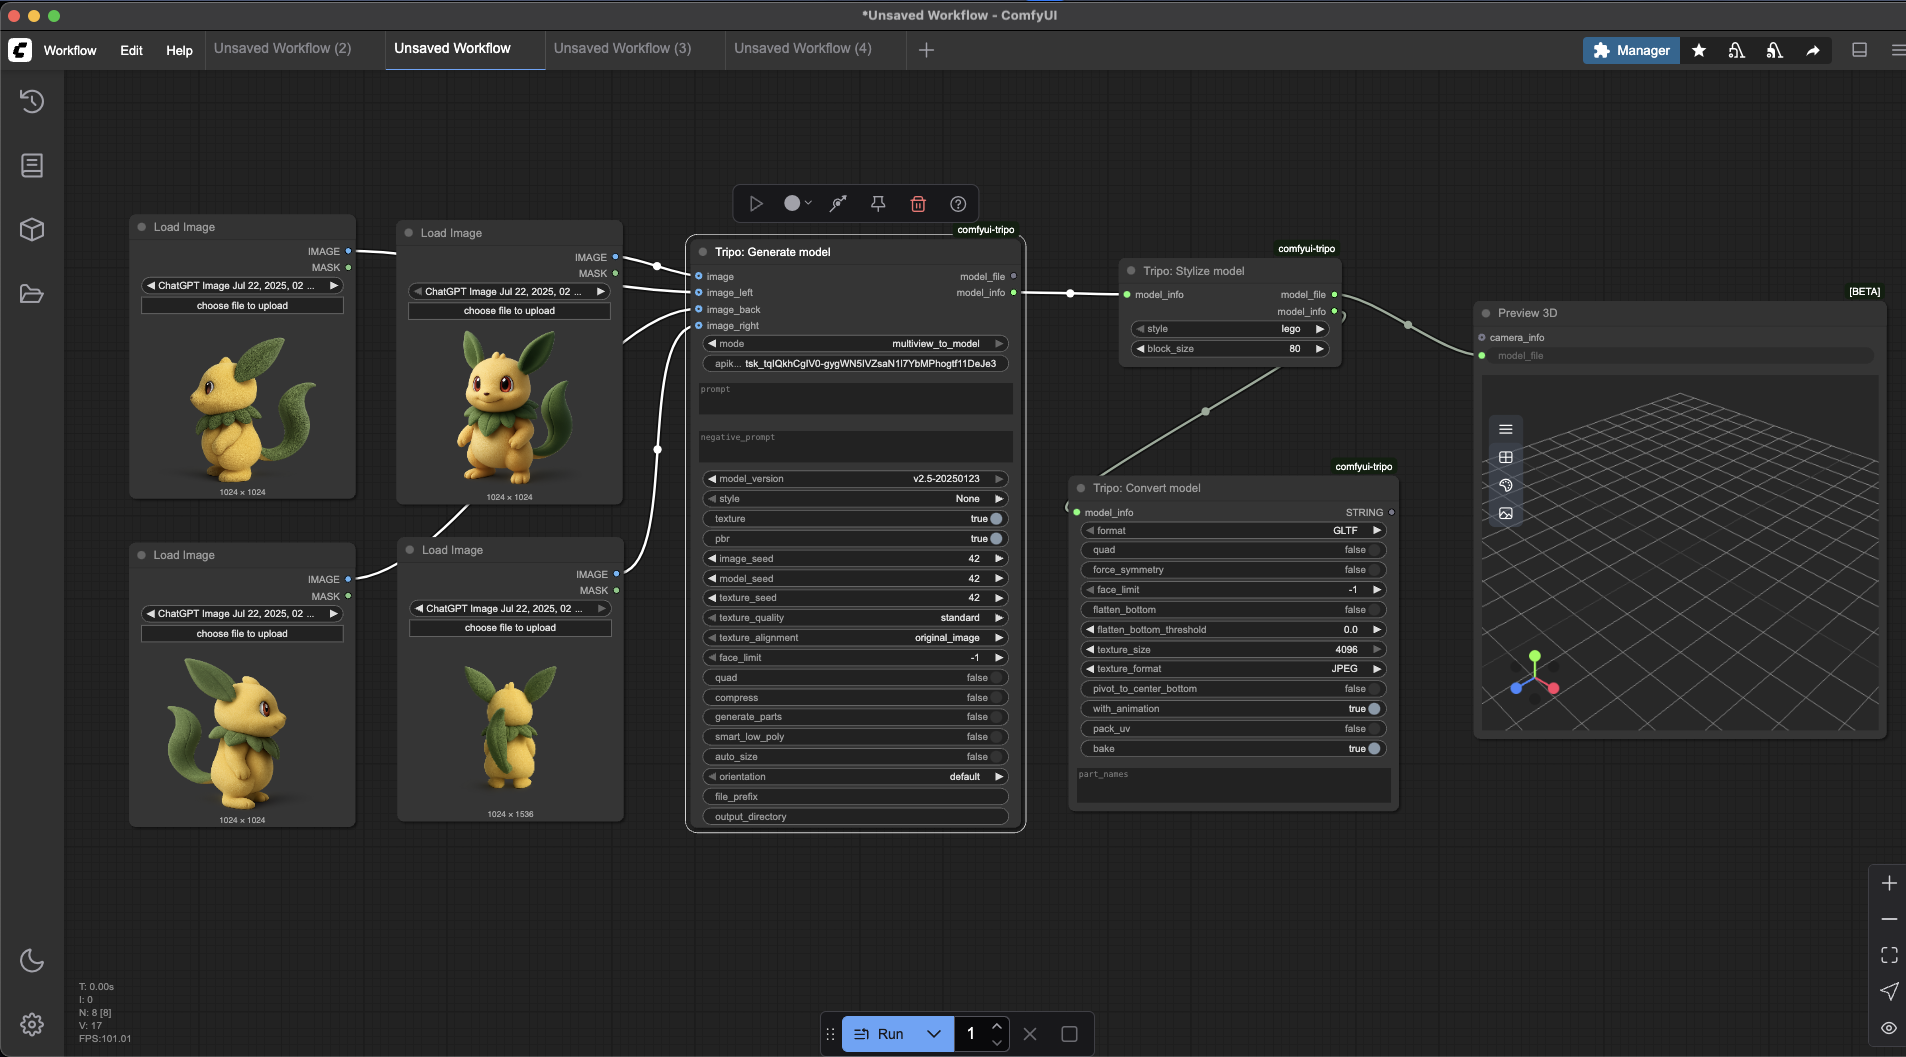Add a new workflow tab
1906x1057 pixels.
(926, 50)
